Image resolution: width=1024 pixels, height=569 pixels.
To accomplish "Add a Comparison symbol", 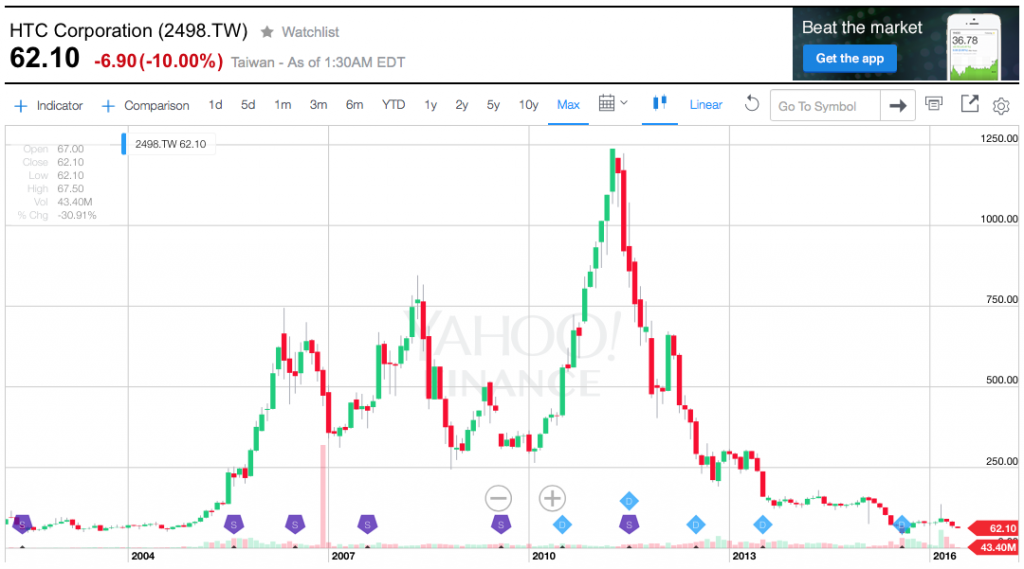I will (x=146, y=106).
